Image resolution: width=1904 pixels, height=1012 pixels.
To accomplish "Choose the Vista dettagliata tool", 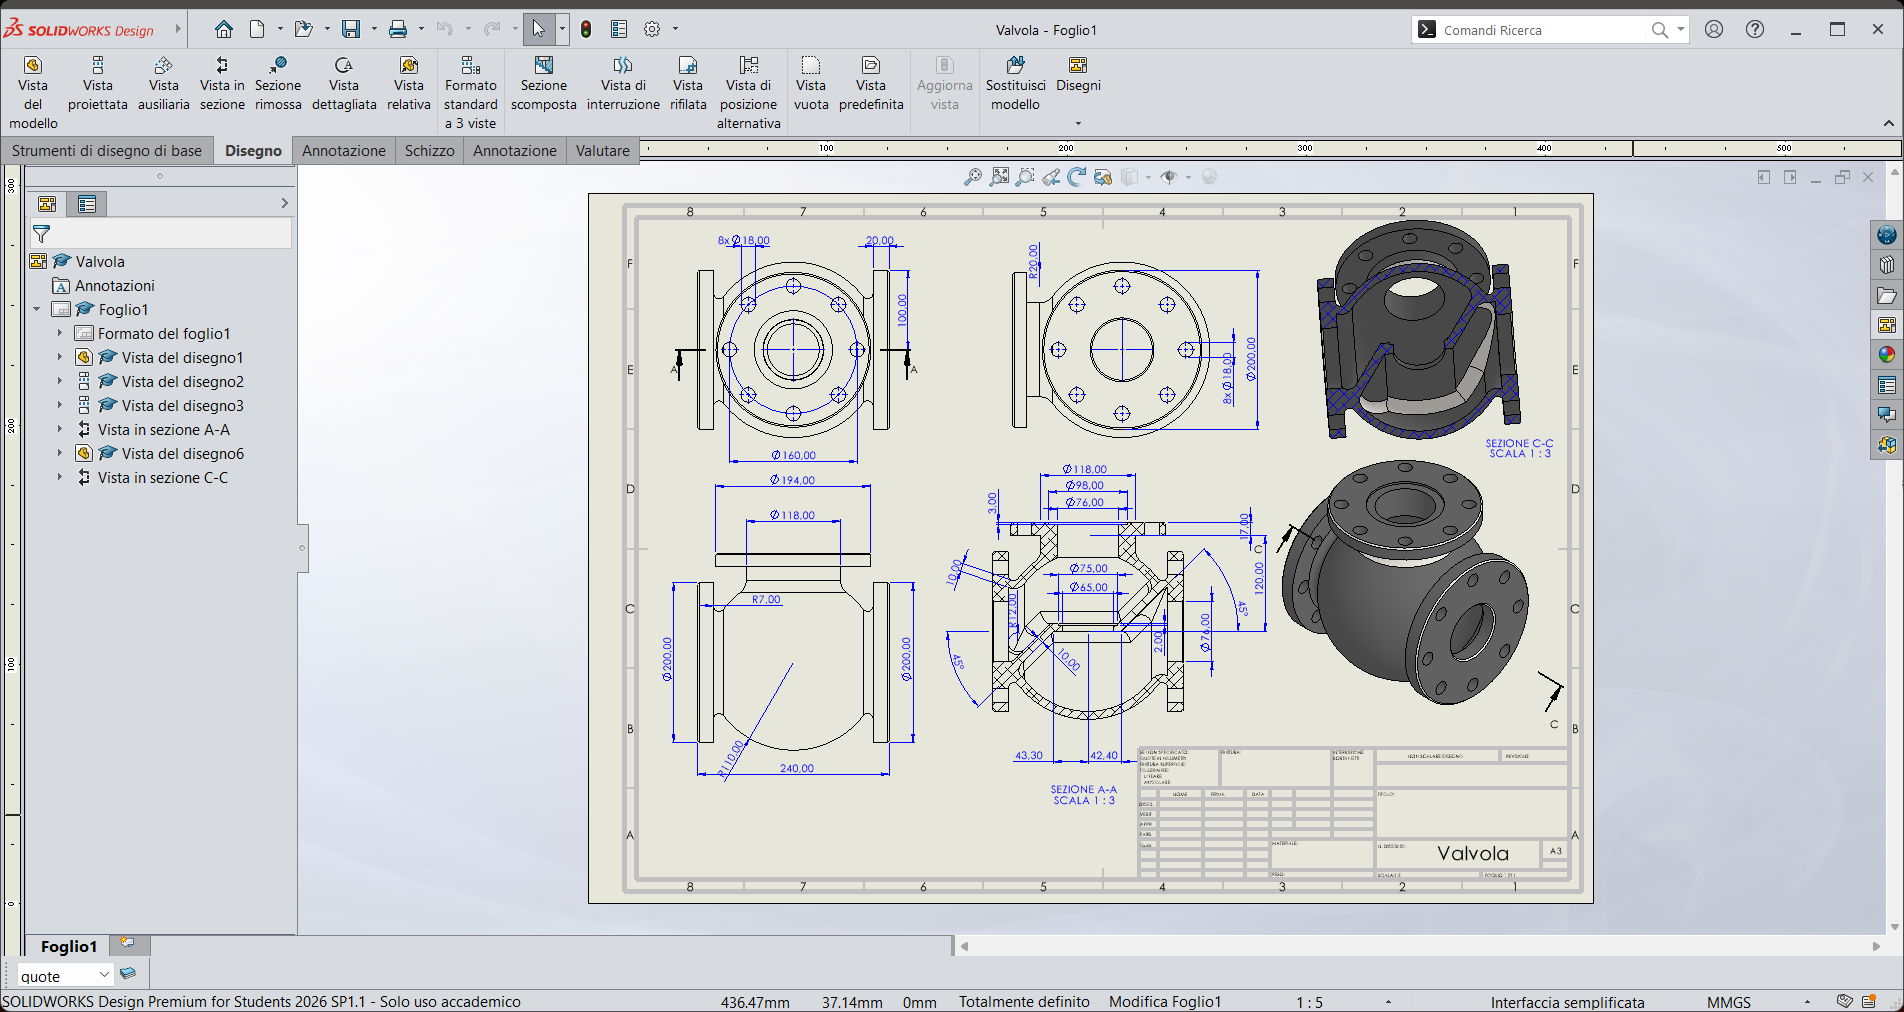I will (x=344, y=84).
